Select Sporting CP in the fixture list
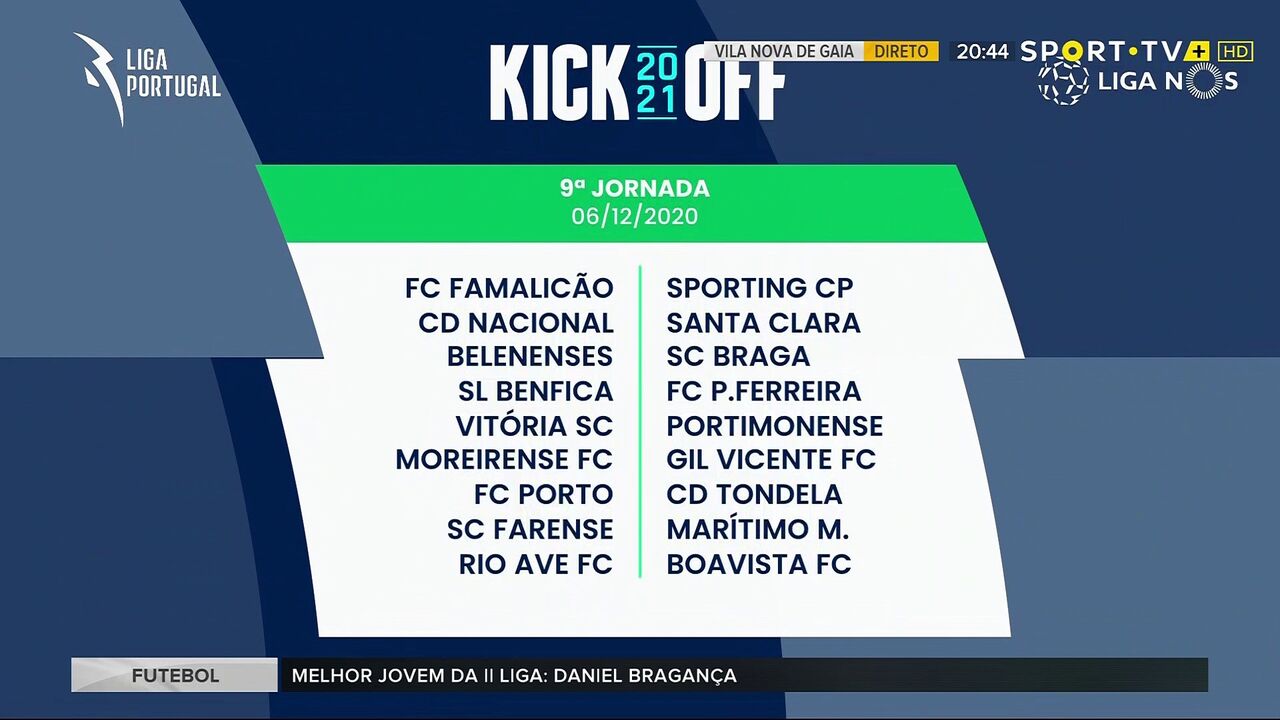This screenshot has width=1280, height=720. (x=760, y=288)
